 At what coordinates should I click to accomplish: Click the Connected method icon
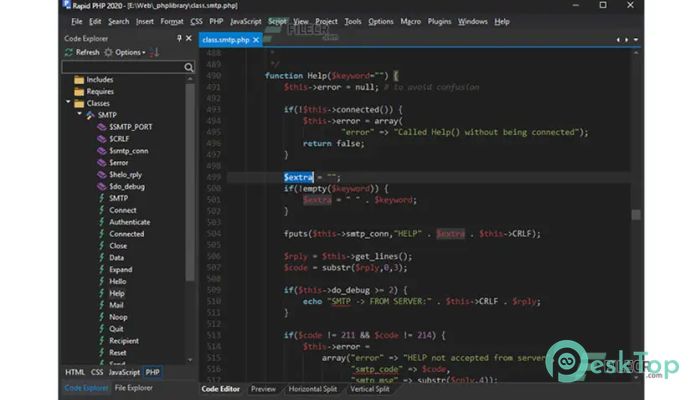(102, 234)
